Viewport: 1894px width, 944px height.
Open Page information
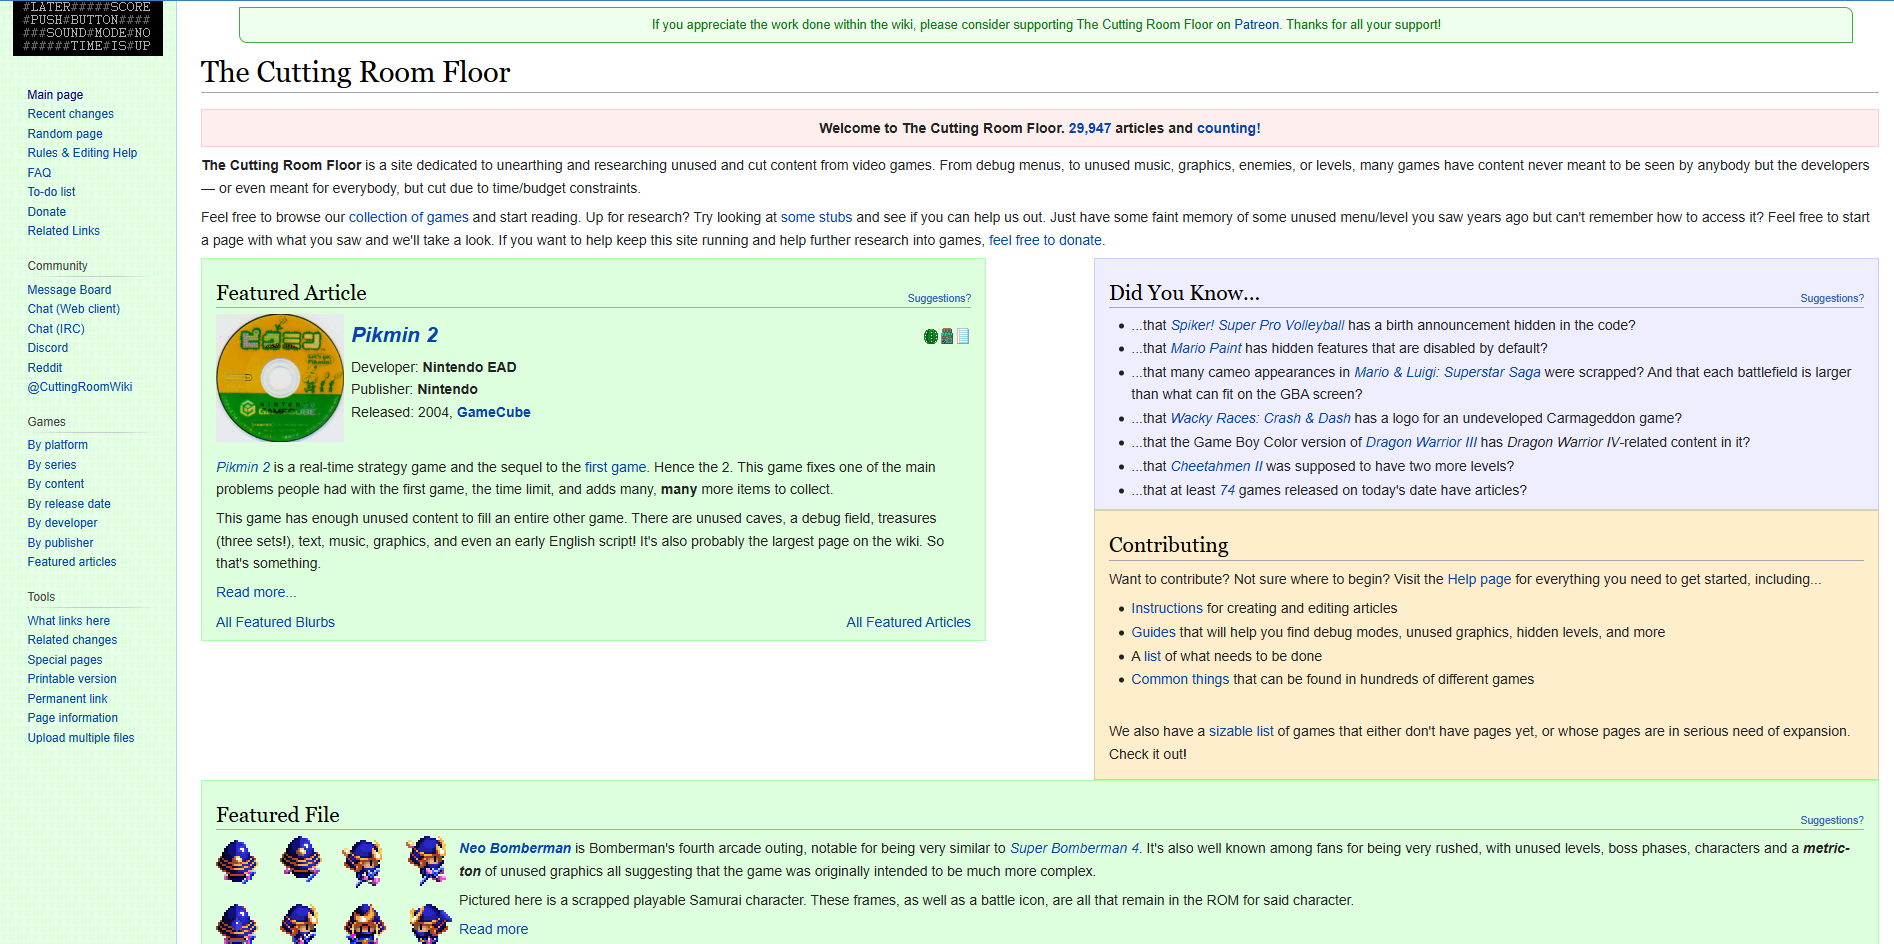[73, 718]
